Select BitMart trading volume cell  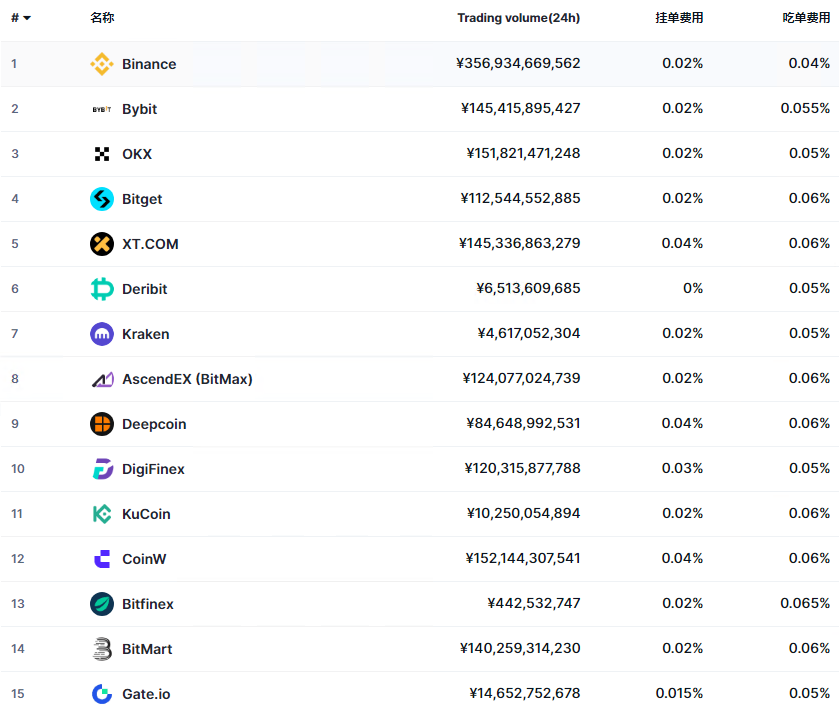point(520,649)
